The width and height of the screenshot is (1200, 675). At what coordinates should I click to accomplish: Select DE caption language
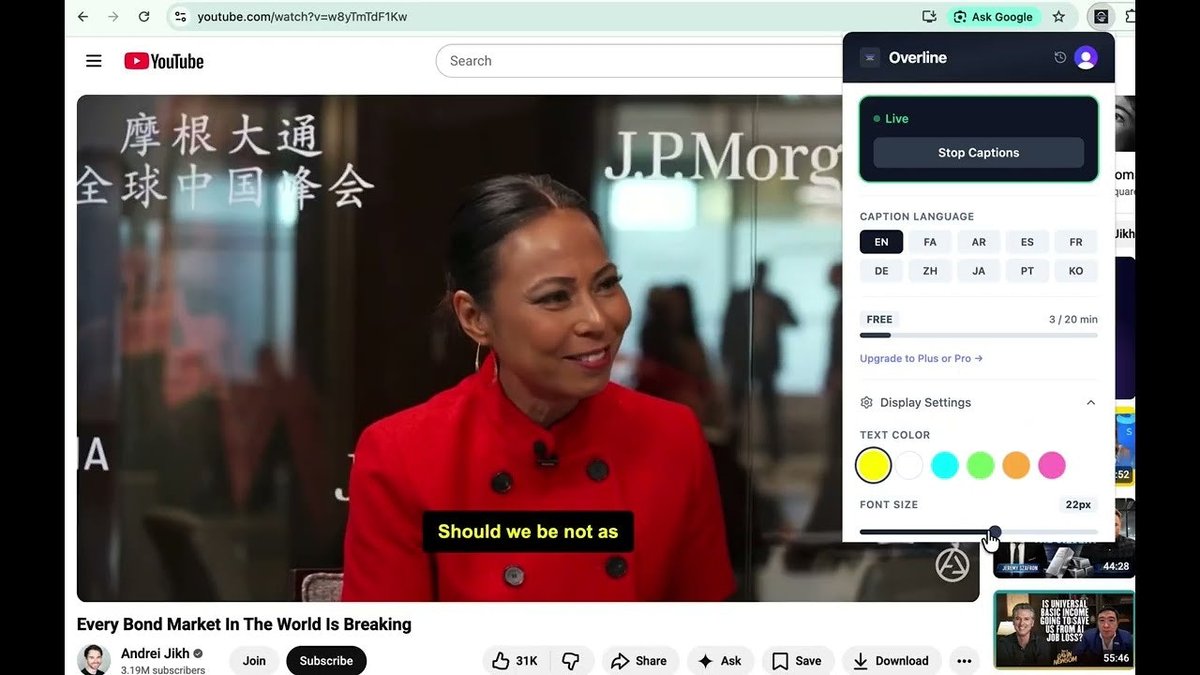(x=881, y=271)
